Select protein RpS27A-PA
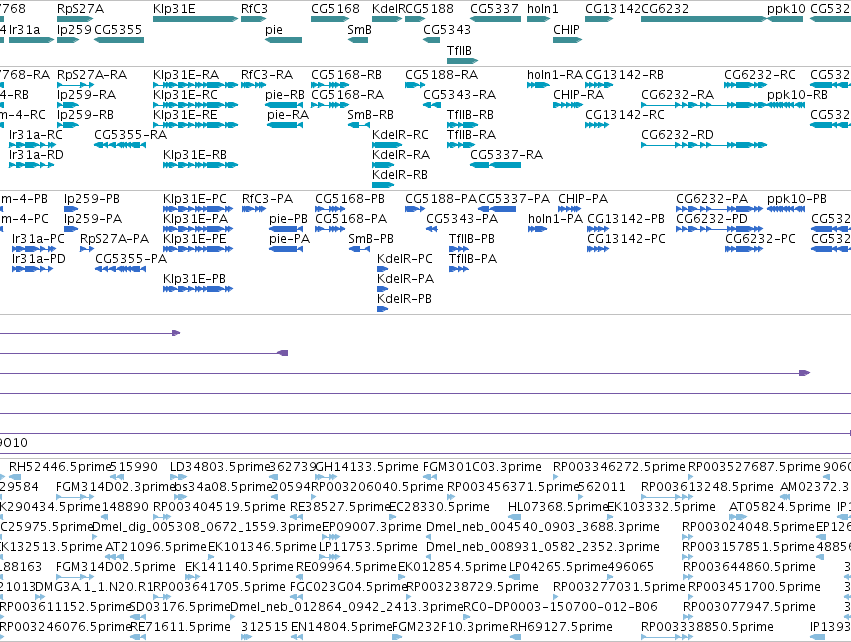The height and width of the screenshot is (642, 851). [x=87, y=249]
